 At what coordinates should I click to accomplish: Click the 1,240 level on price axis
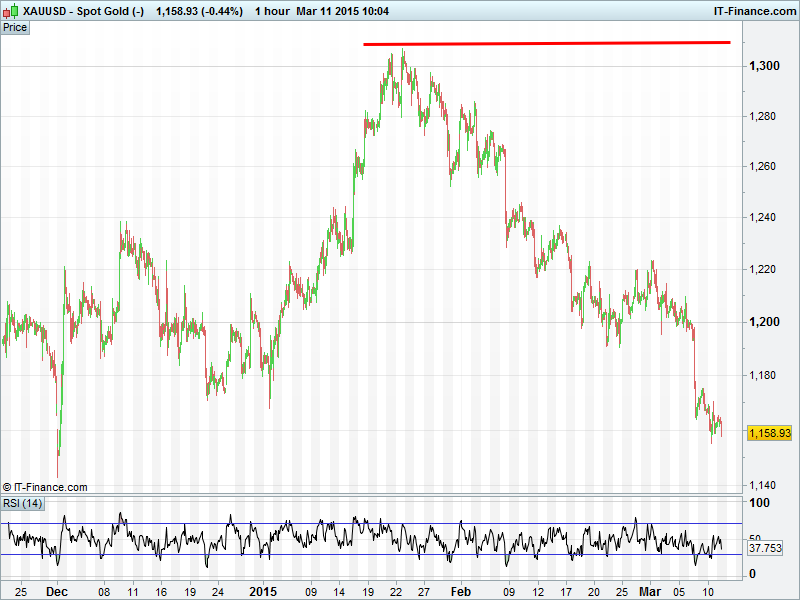[763, 218]
